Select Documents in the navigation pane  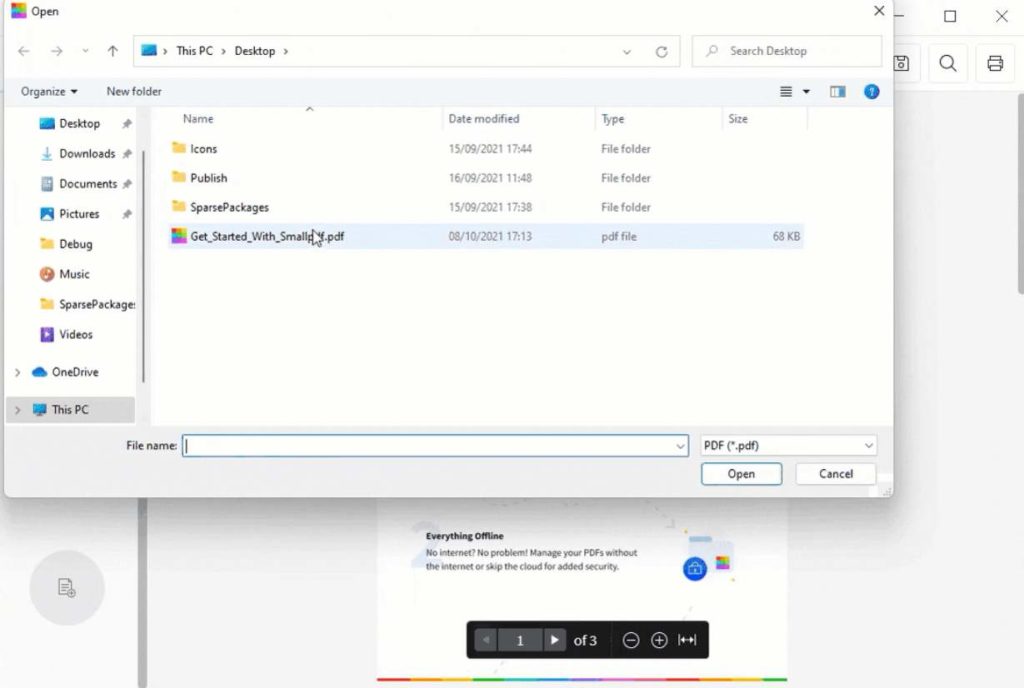pyautogui.click(x=88, y=183)
